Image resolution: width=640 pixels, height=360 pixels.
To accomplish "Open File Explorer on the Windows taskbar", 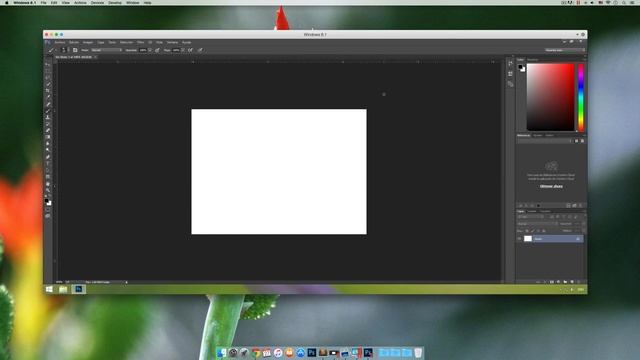I will coord(63,289).
